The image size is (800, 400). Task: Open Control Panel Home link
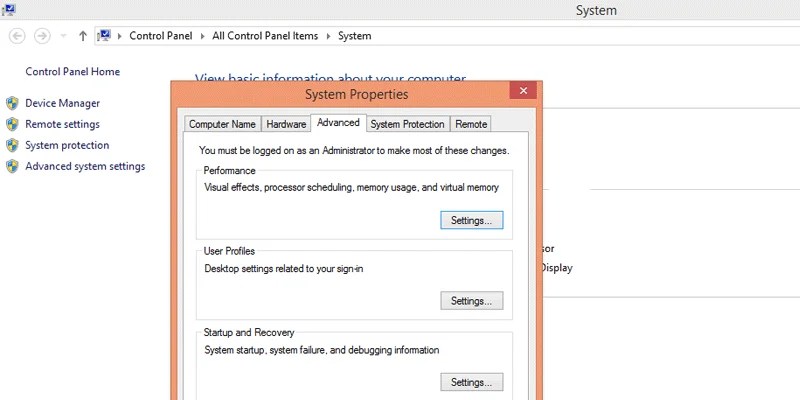[x=72, y=71]
